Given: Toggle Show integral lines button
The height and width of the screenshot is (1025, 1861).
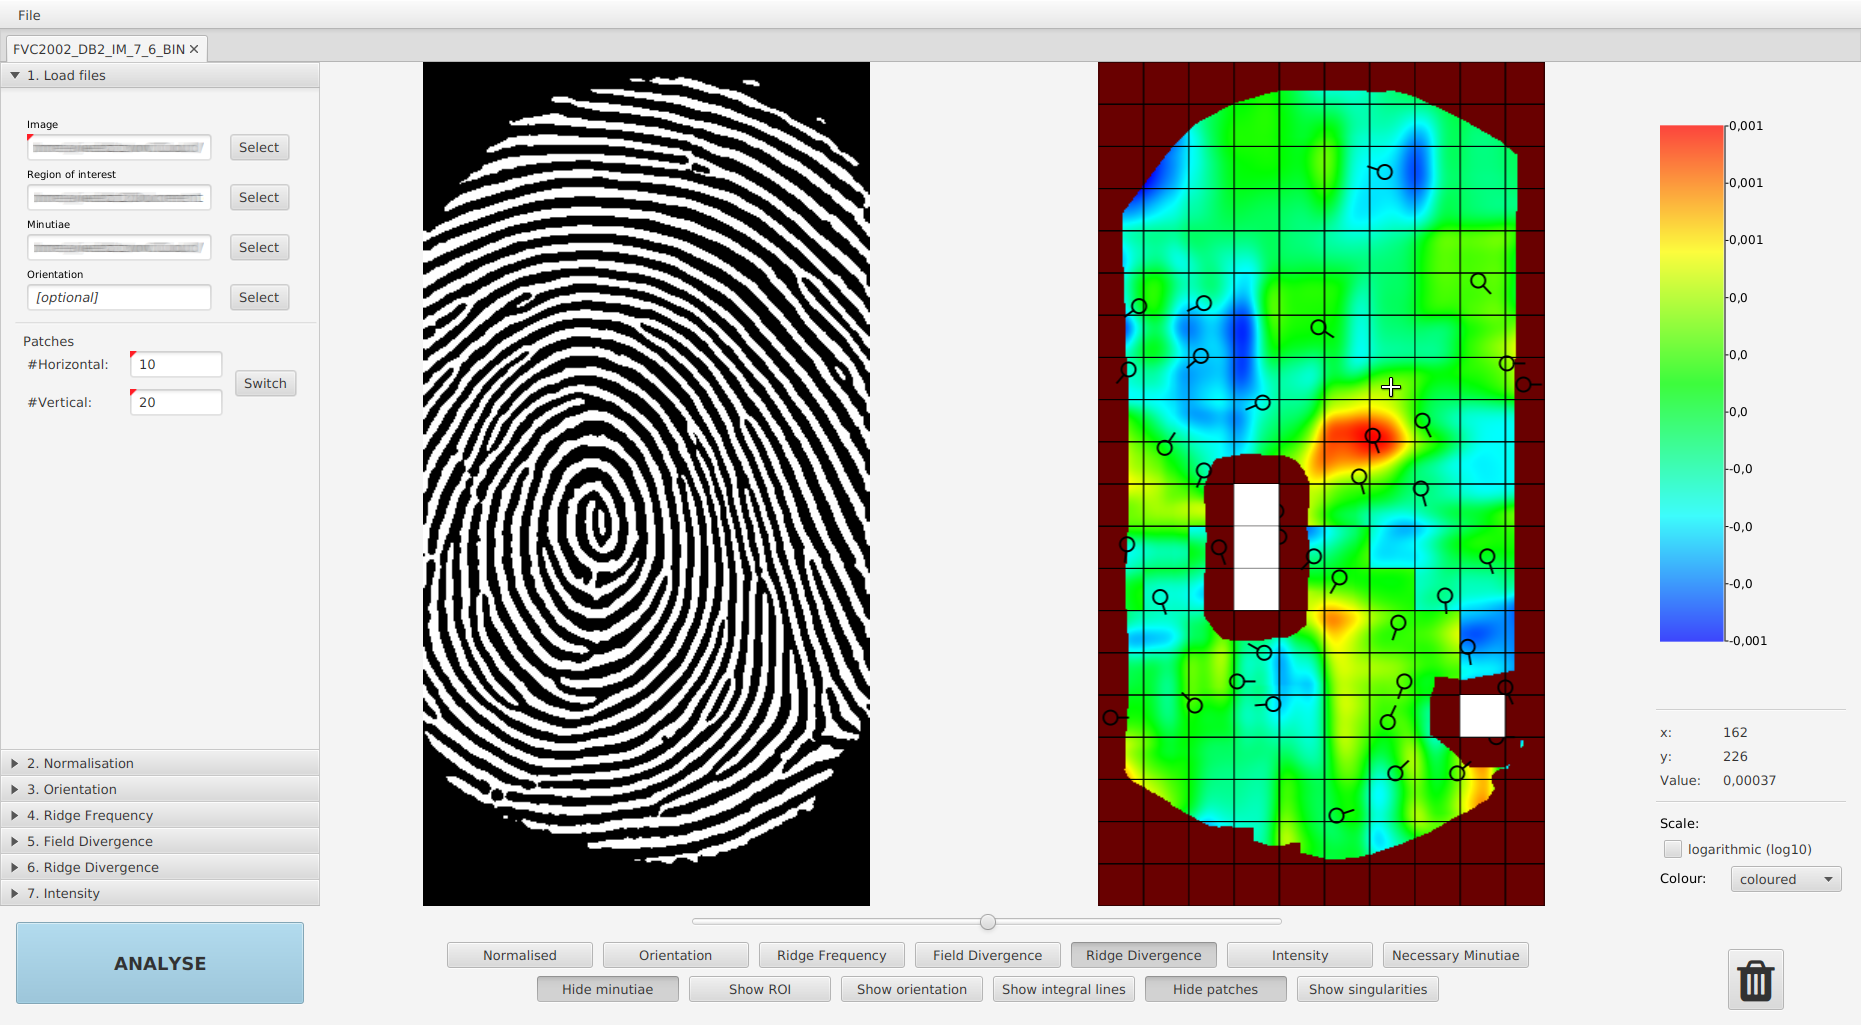Looking at the screenshot, I should [1064, 989].
